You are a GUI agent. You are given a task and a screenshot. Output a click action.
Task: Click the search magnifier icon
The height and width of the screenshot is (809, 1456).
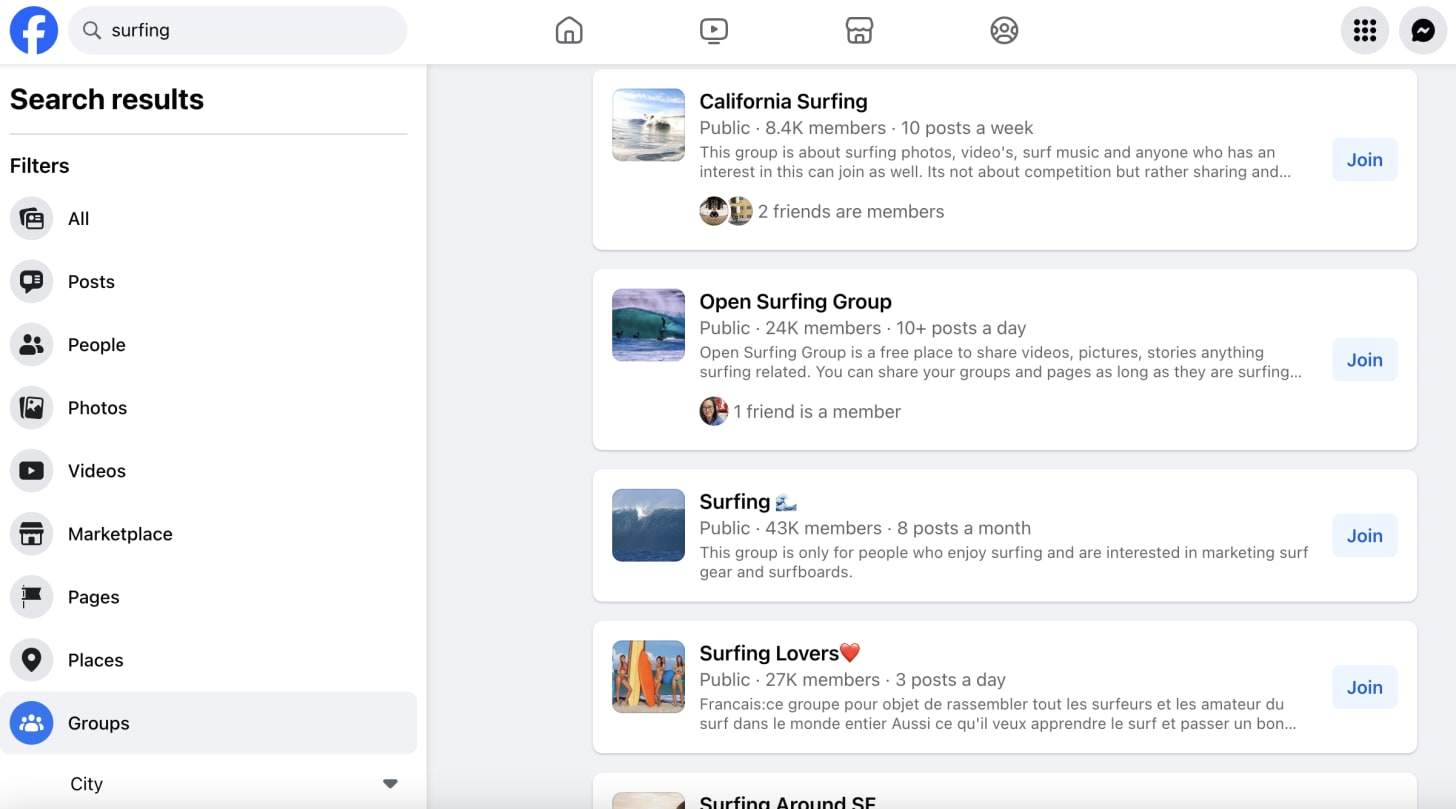92,31
